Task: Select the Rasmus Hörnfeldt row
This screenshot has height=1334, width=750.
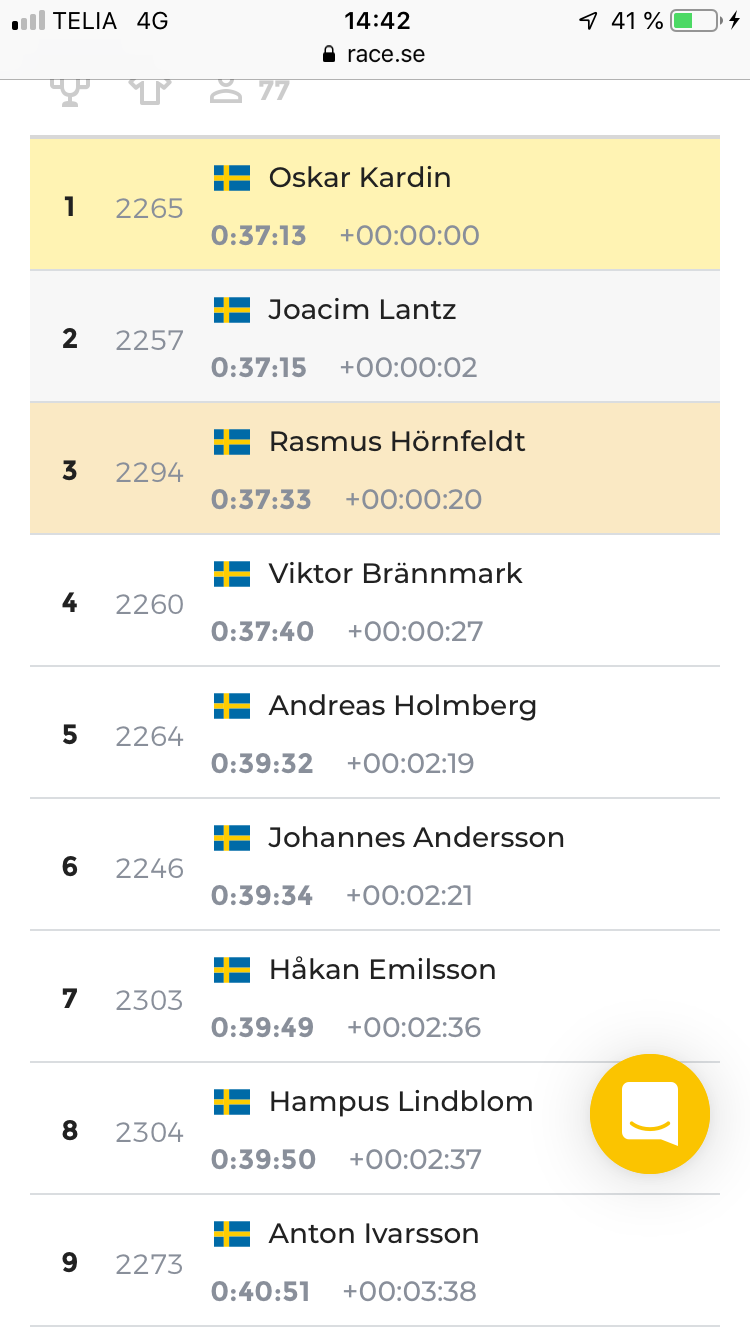Action: click(375, 469)
